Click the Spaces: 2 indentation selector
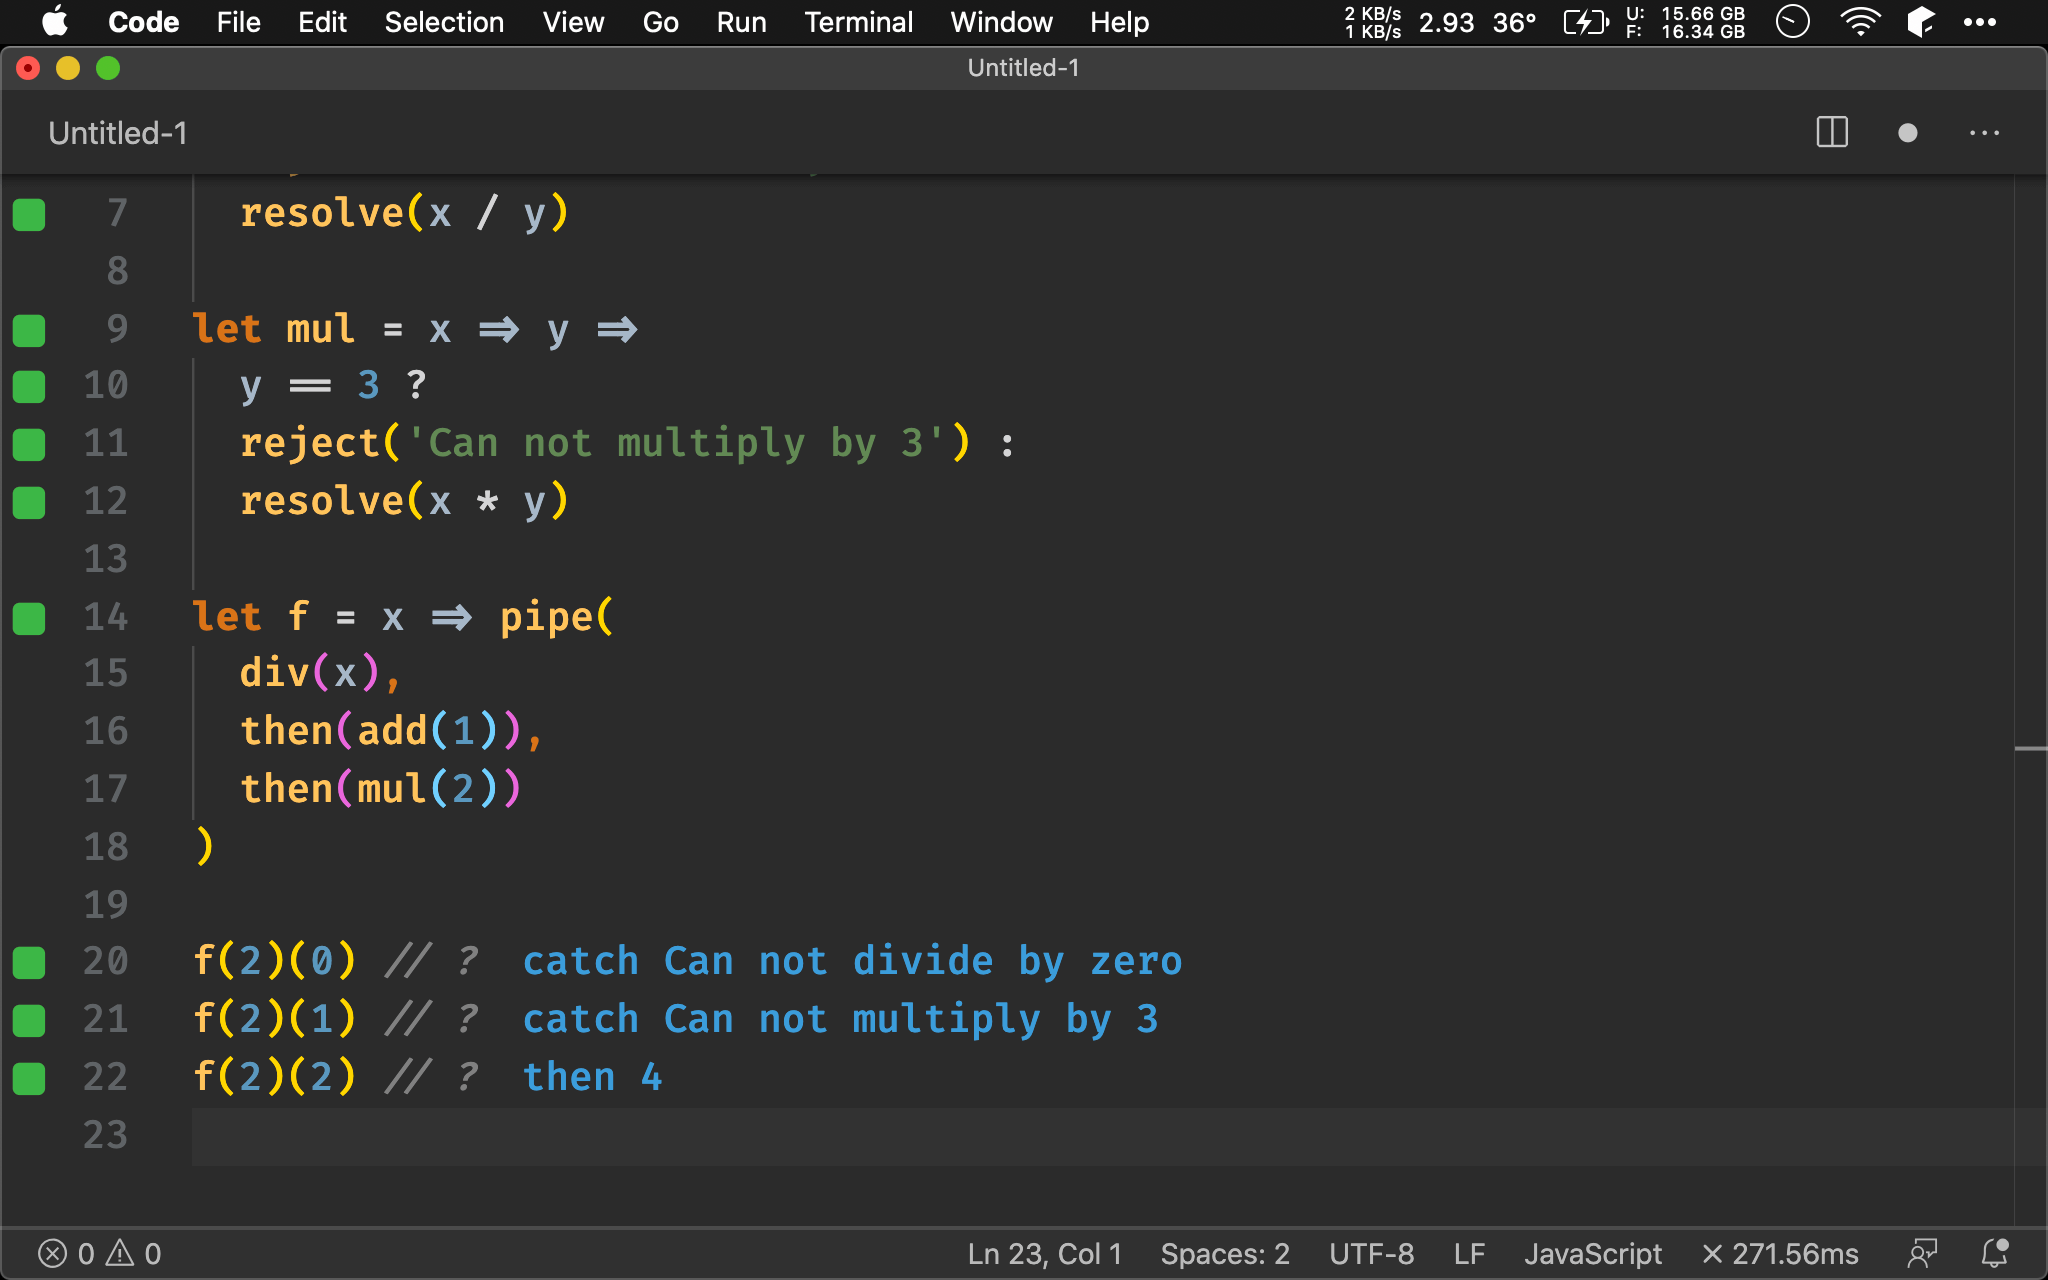 tap(1222, 1252)
